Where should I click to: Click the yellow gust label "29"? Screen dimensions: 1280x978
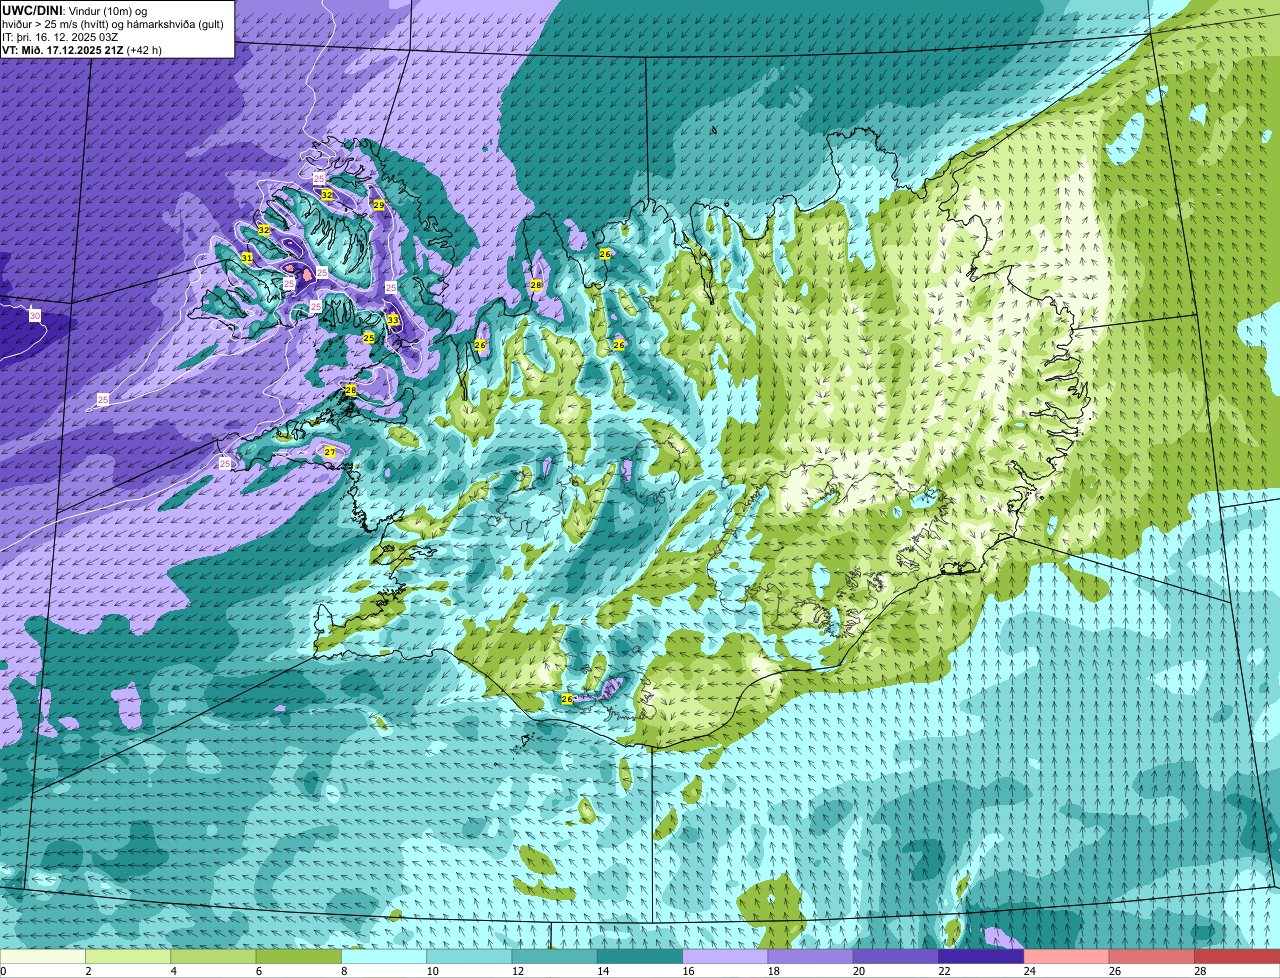[378, 205]
